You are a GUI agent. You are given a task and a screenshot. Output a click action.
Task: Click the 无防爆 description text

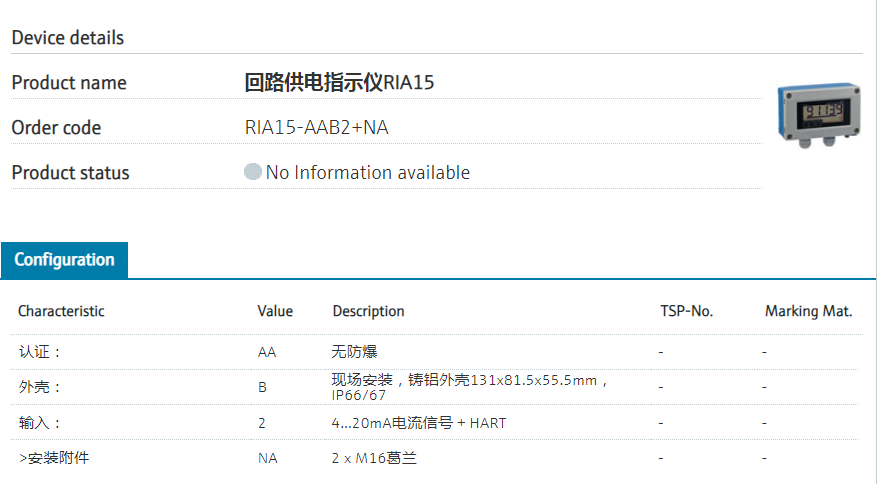point(355,352)
